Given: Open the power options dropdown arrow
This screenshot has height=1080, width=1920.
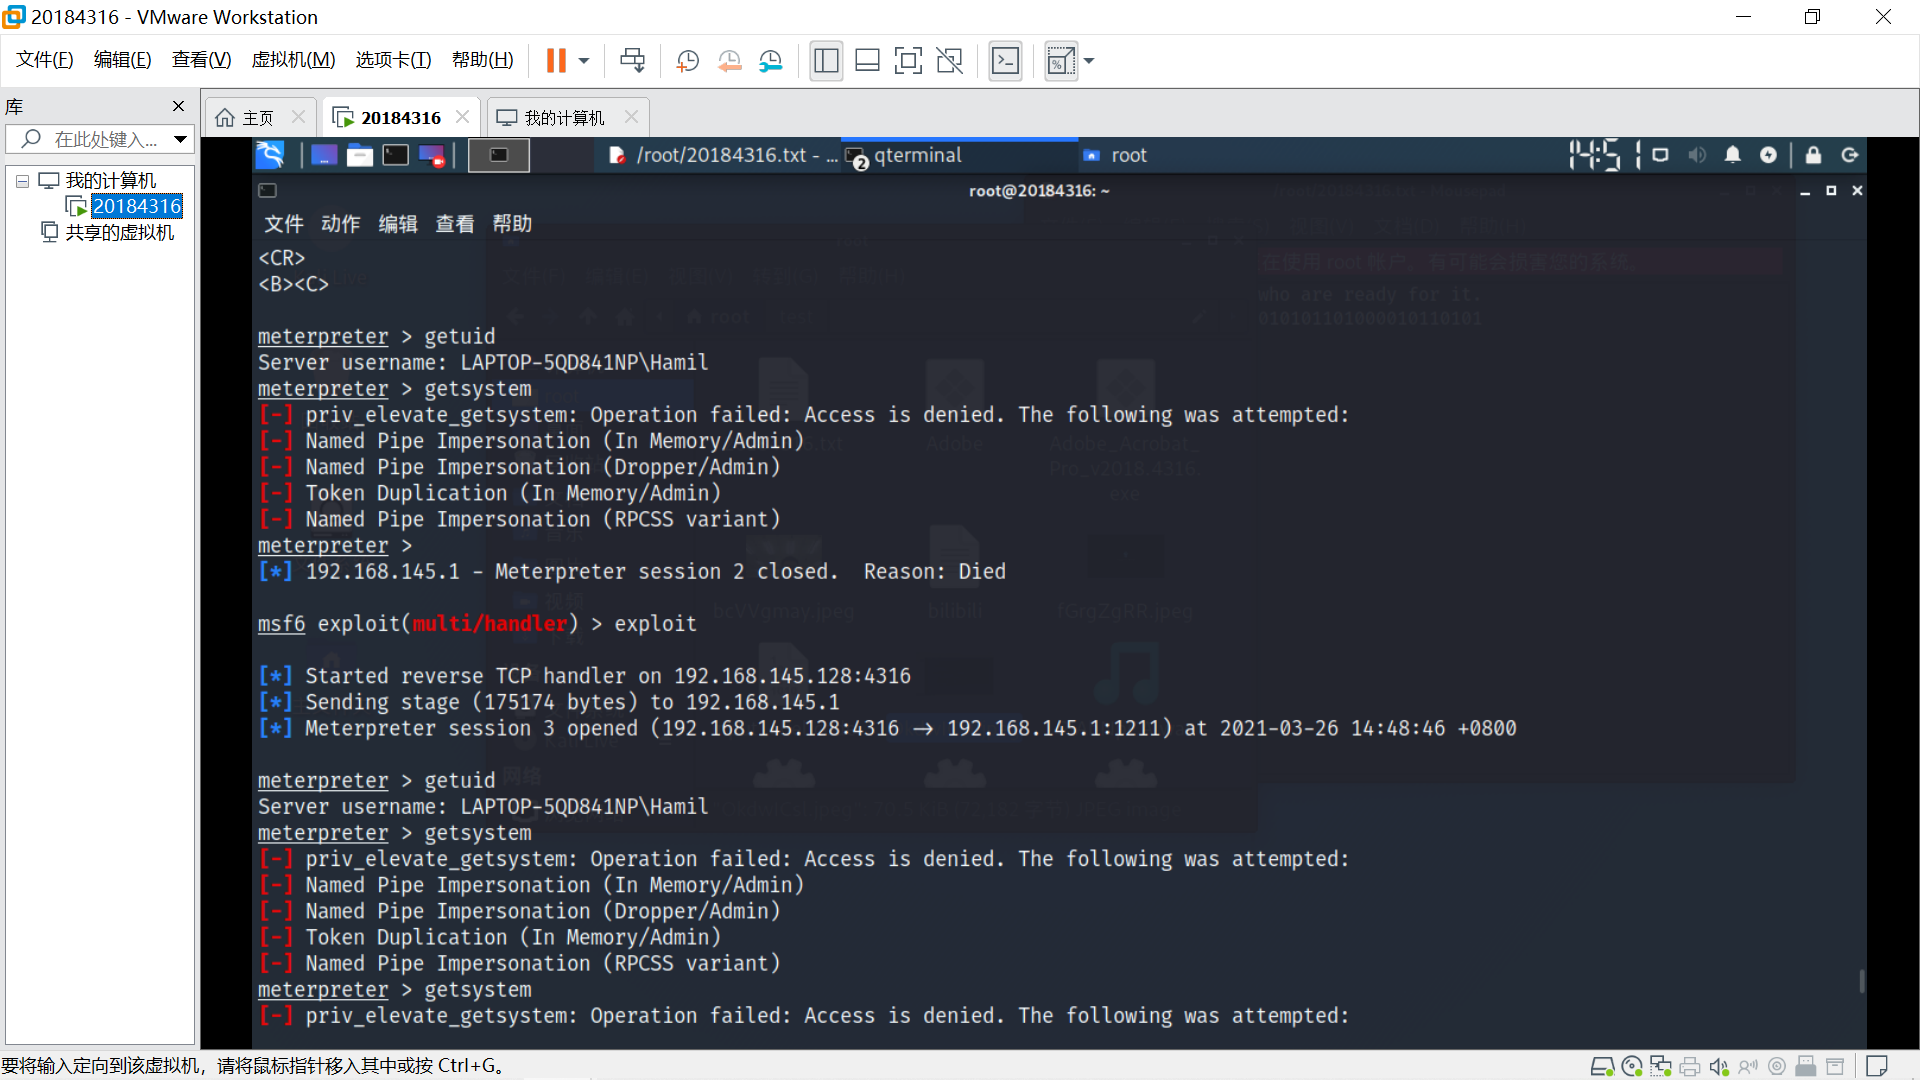Looking at the screenshot, I should pos(584,61).
